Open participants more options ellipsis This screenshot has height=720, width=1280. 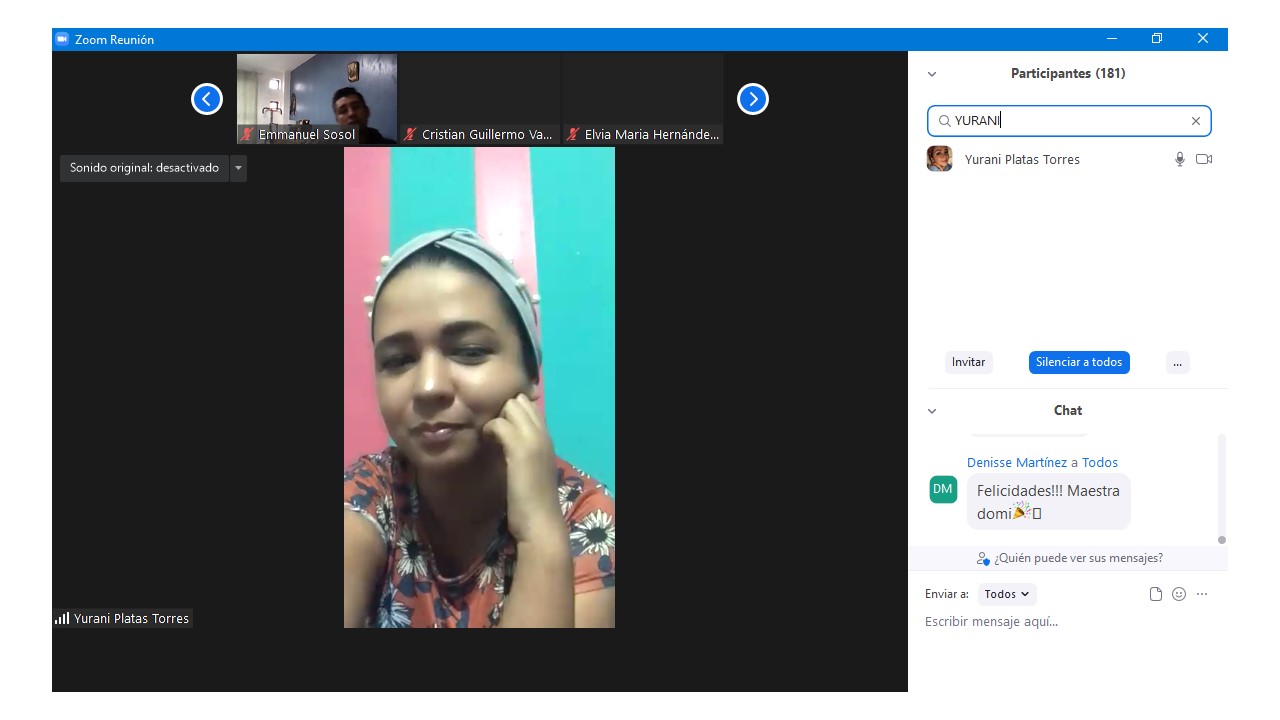pos(1177,362)
